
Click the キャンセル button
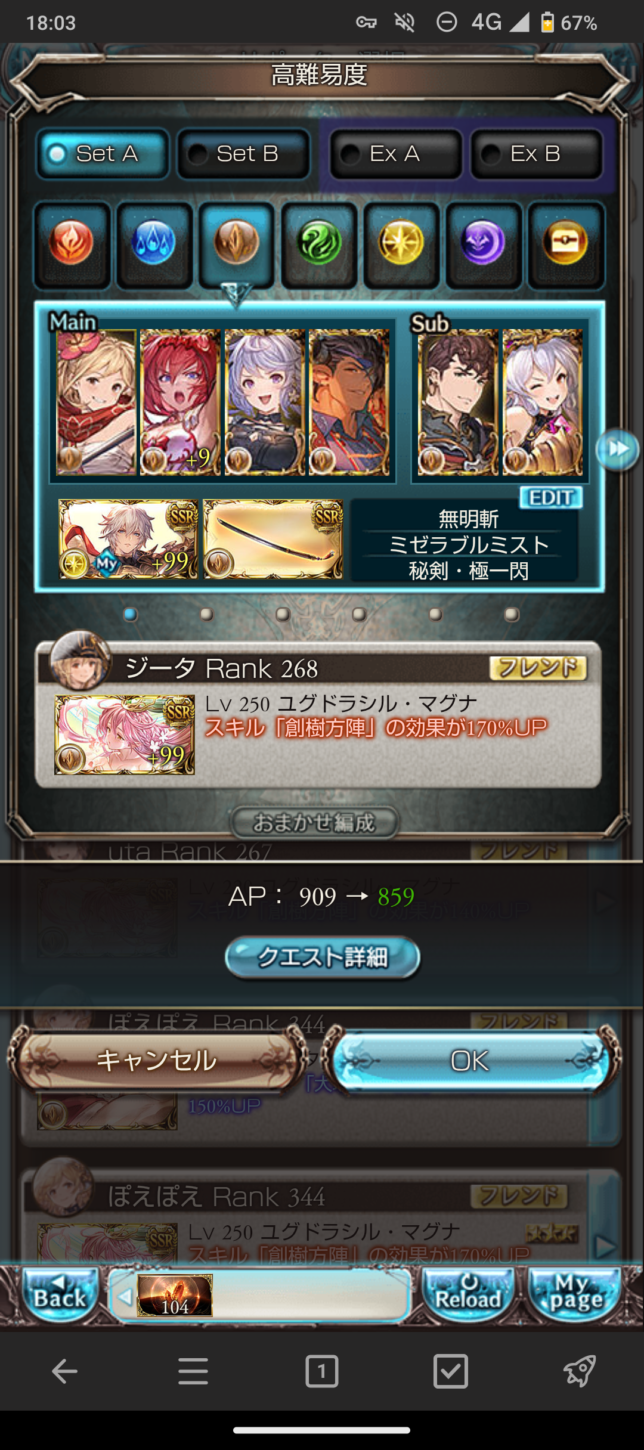coord(155,1060)
